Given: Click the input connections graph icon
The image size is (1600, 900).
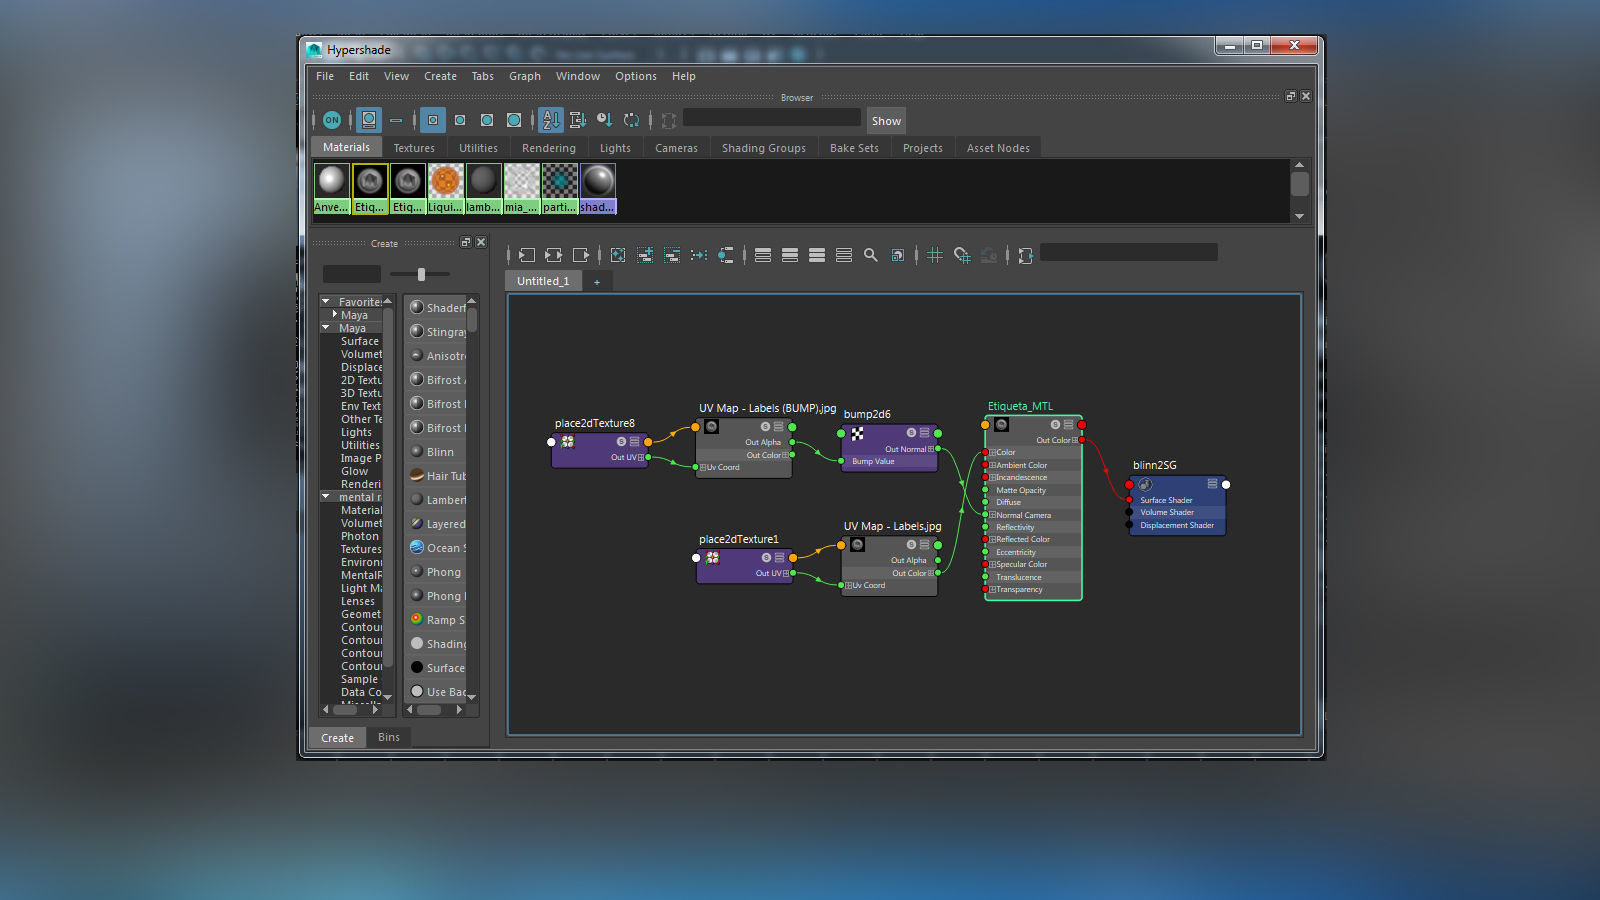Looking at the screenshot, I should pos(527,255).
